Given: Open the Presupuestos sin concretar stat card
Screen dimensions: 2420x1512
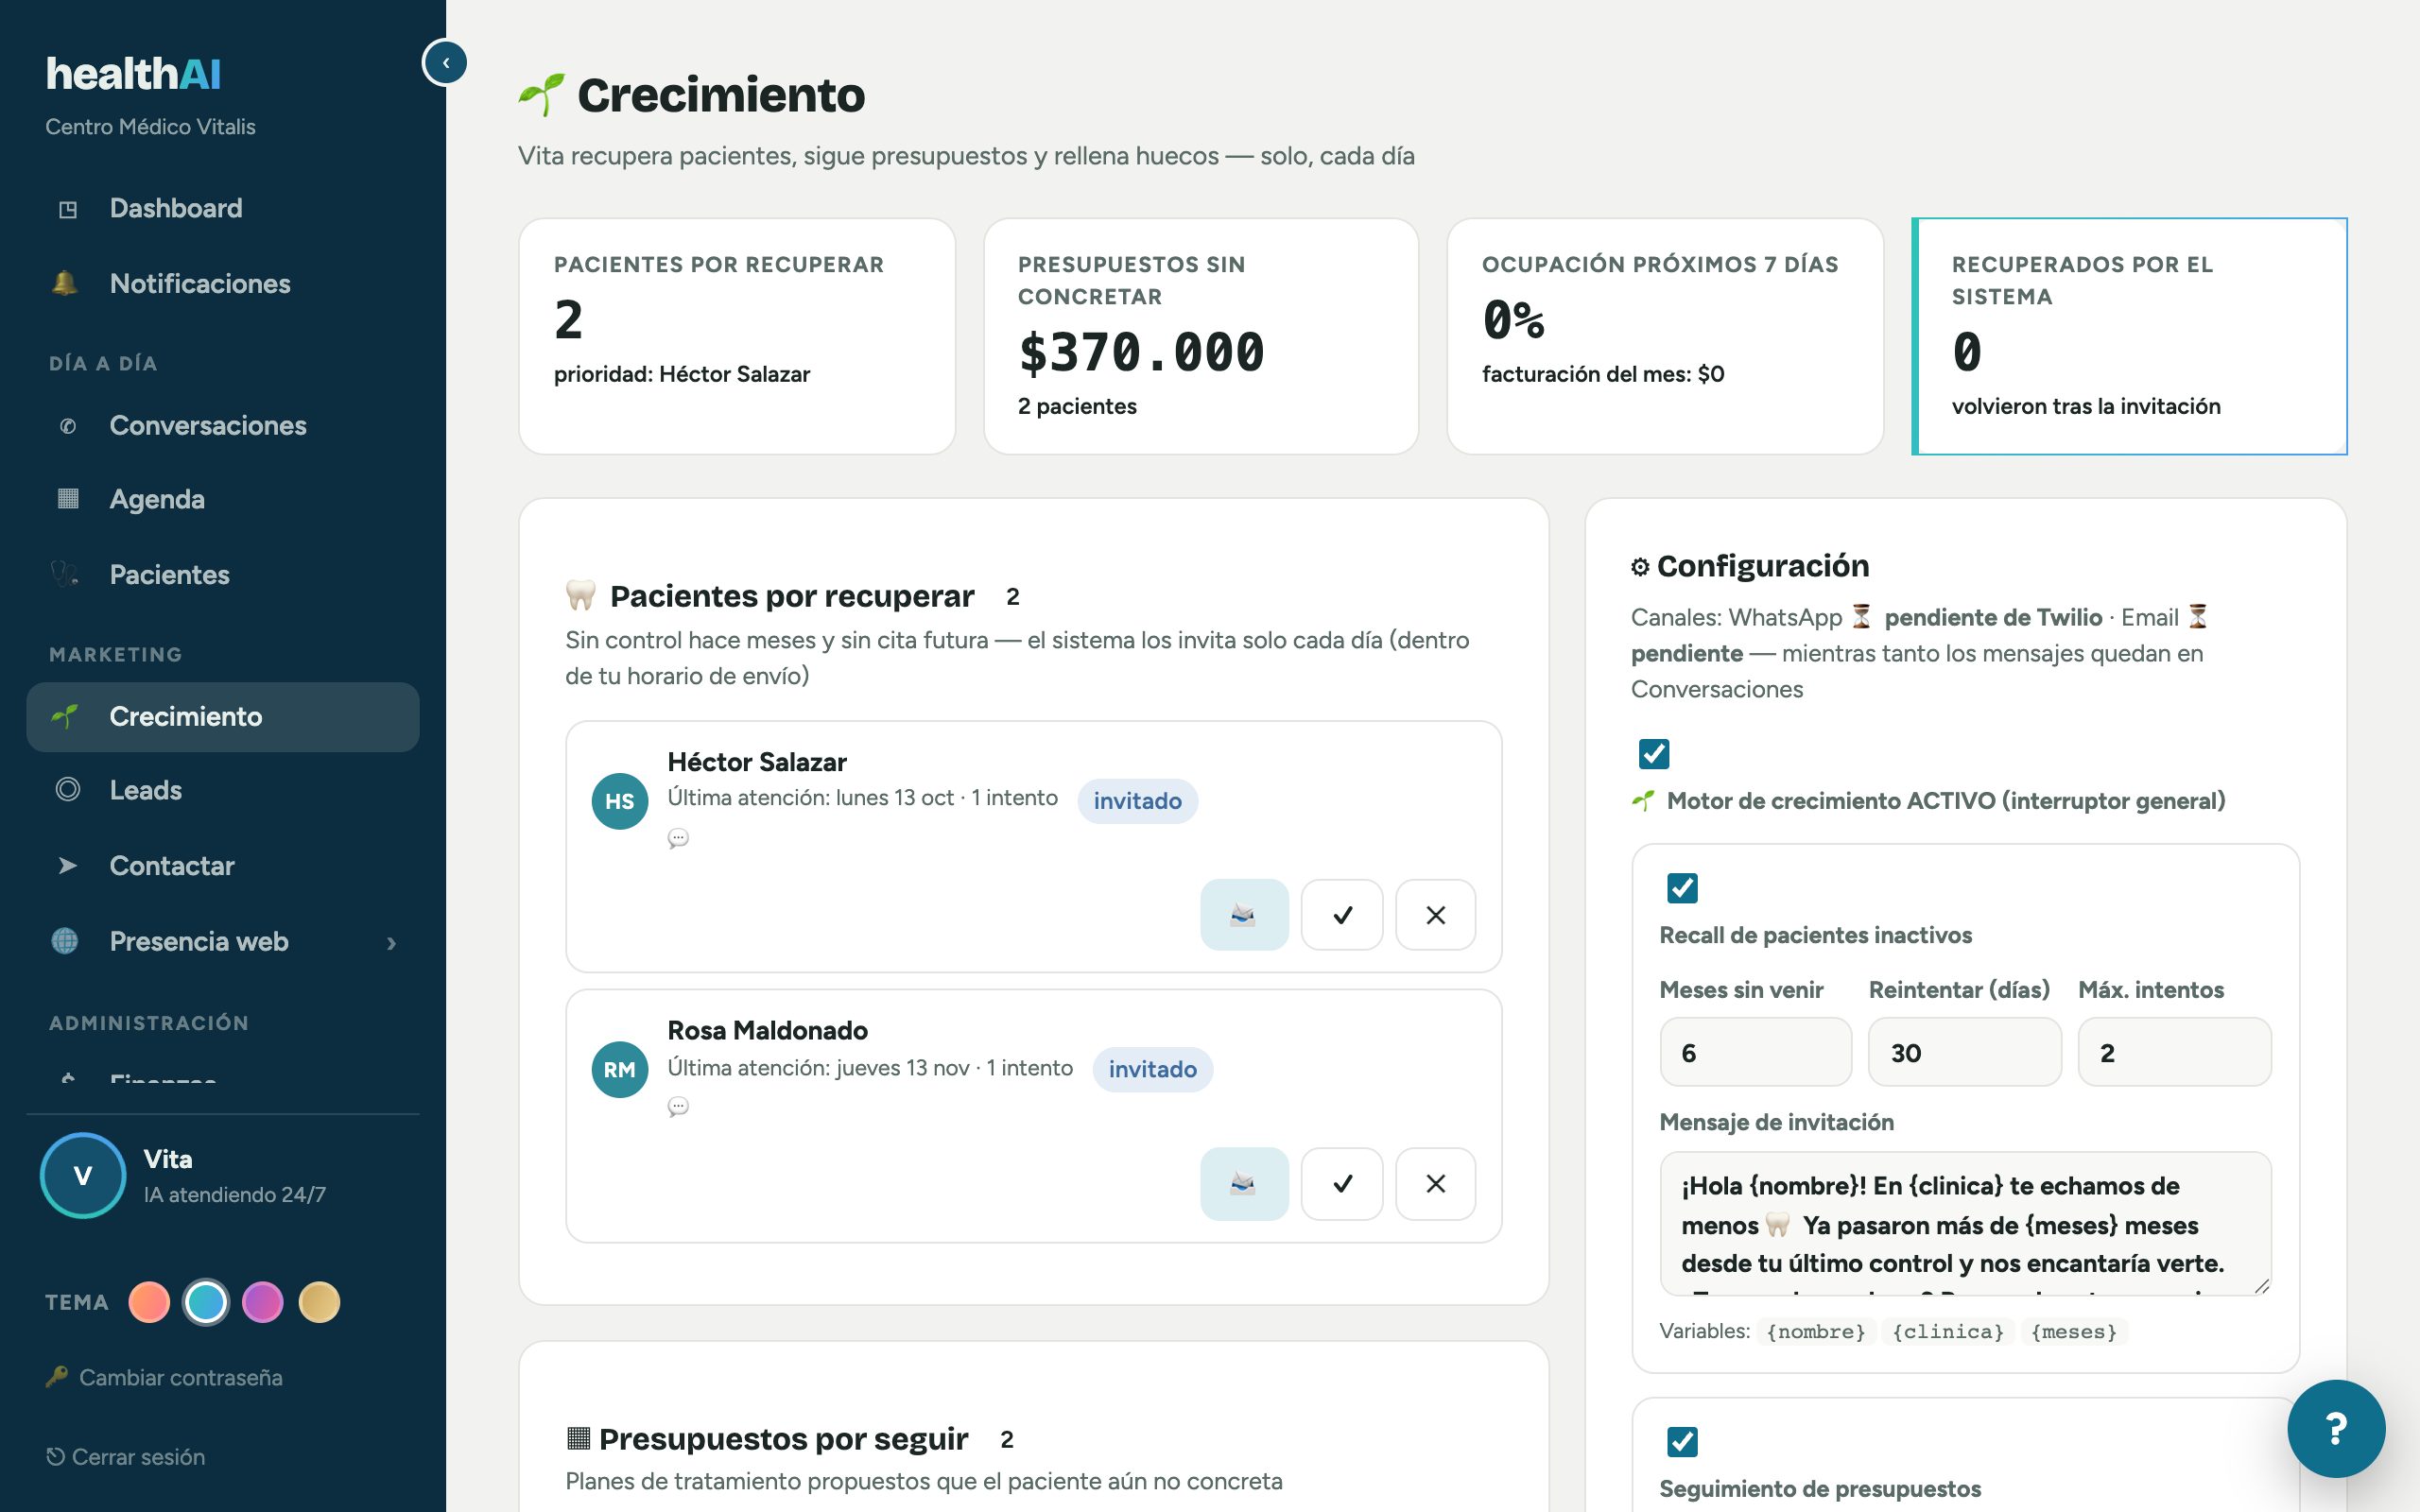Looking at the screenshot, I should pyautogui.click(x=1201, y=336).
